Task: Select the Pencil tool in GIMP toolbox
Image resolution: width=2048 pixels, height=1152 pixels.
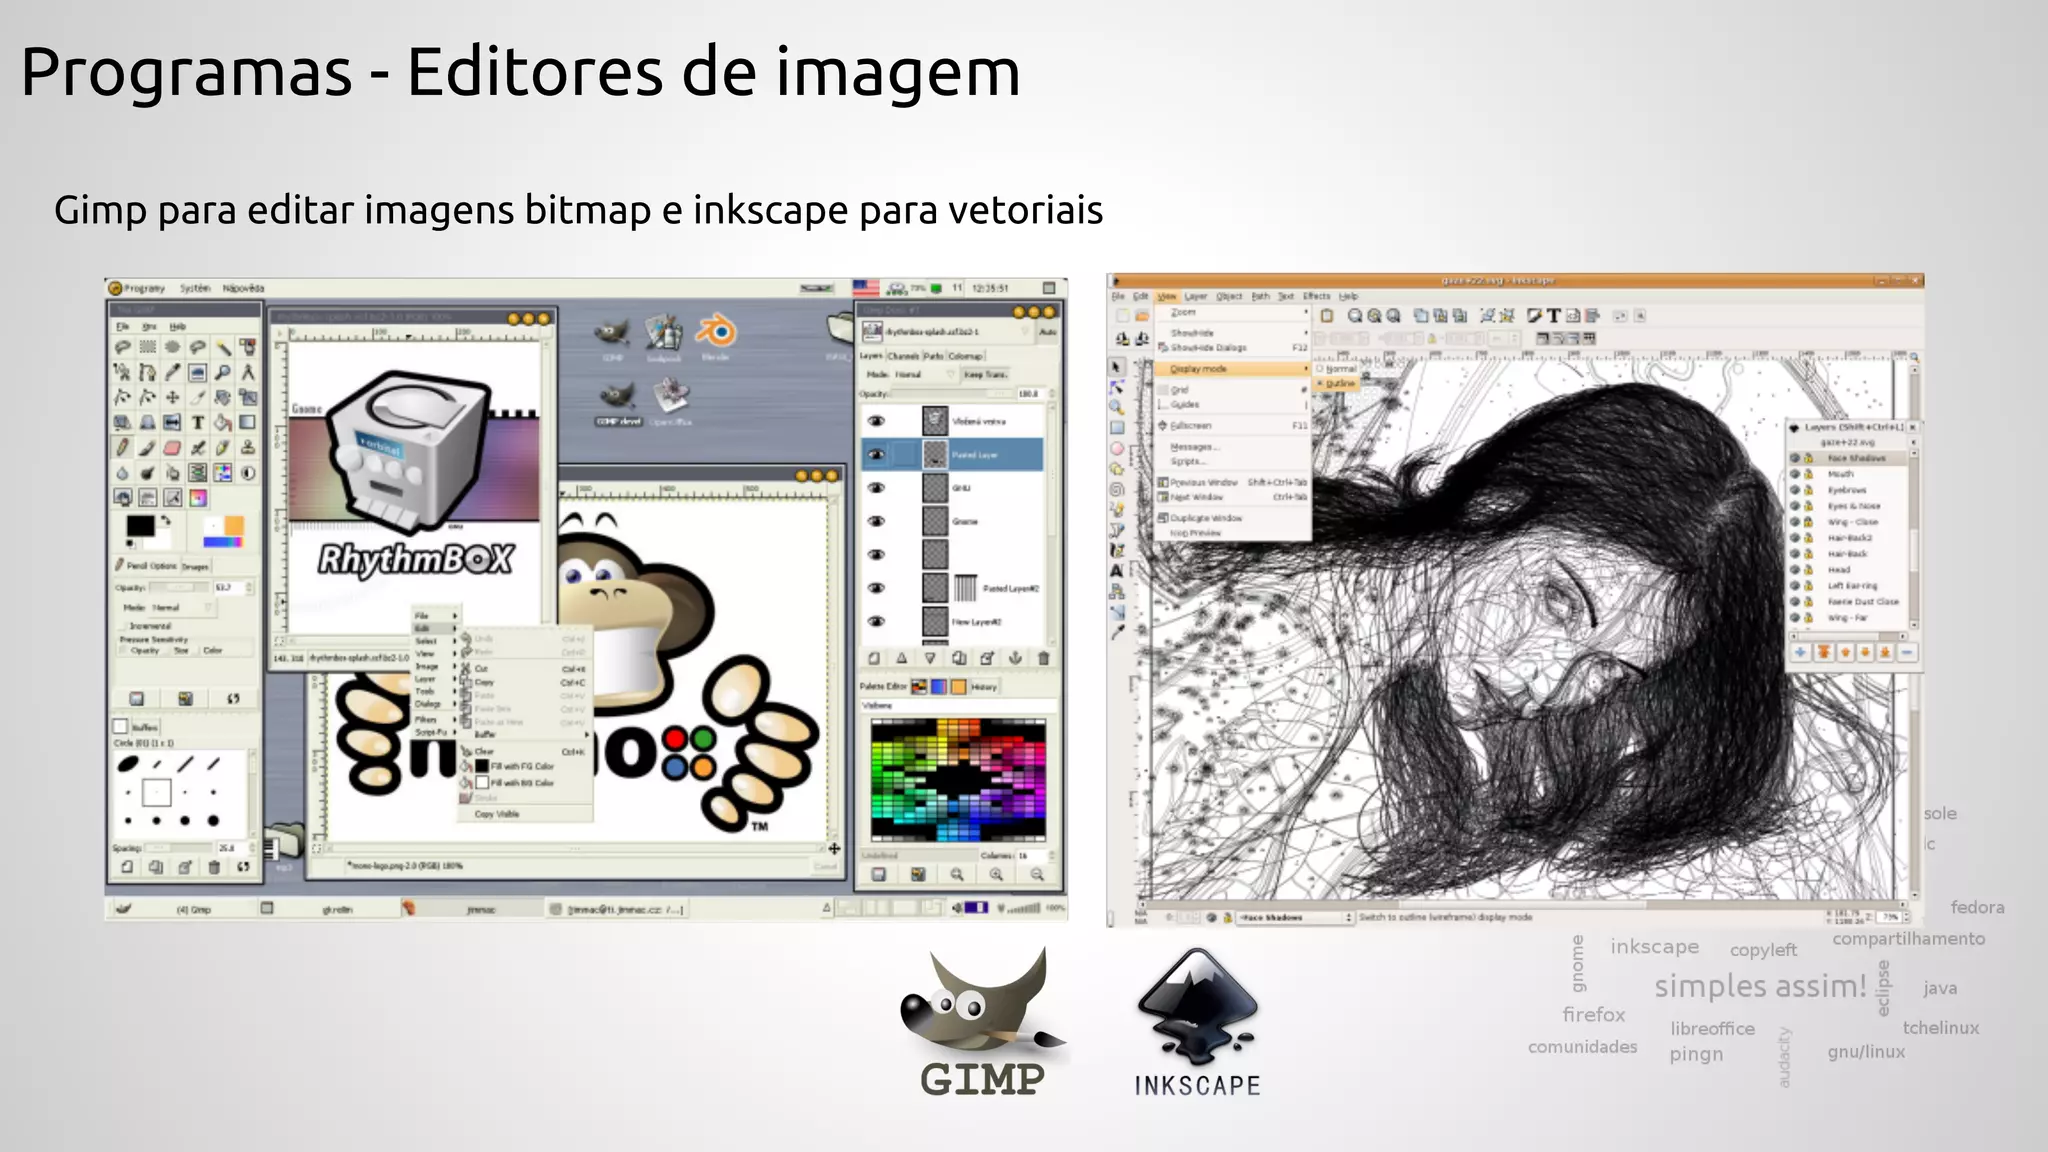Action: tap(122, 448)
